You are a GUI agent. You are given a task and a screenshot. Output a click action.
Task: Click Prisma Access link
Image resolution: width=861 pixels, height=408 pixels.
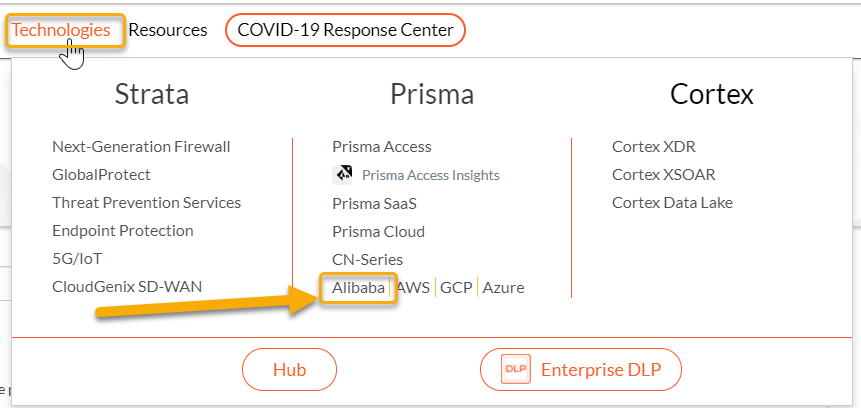click(x=381, y=146)
